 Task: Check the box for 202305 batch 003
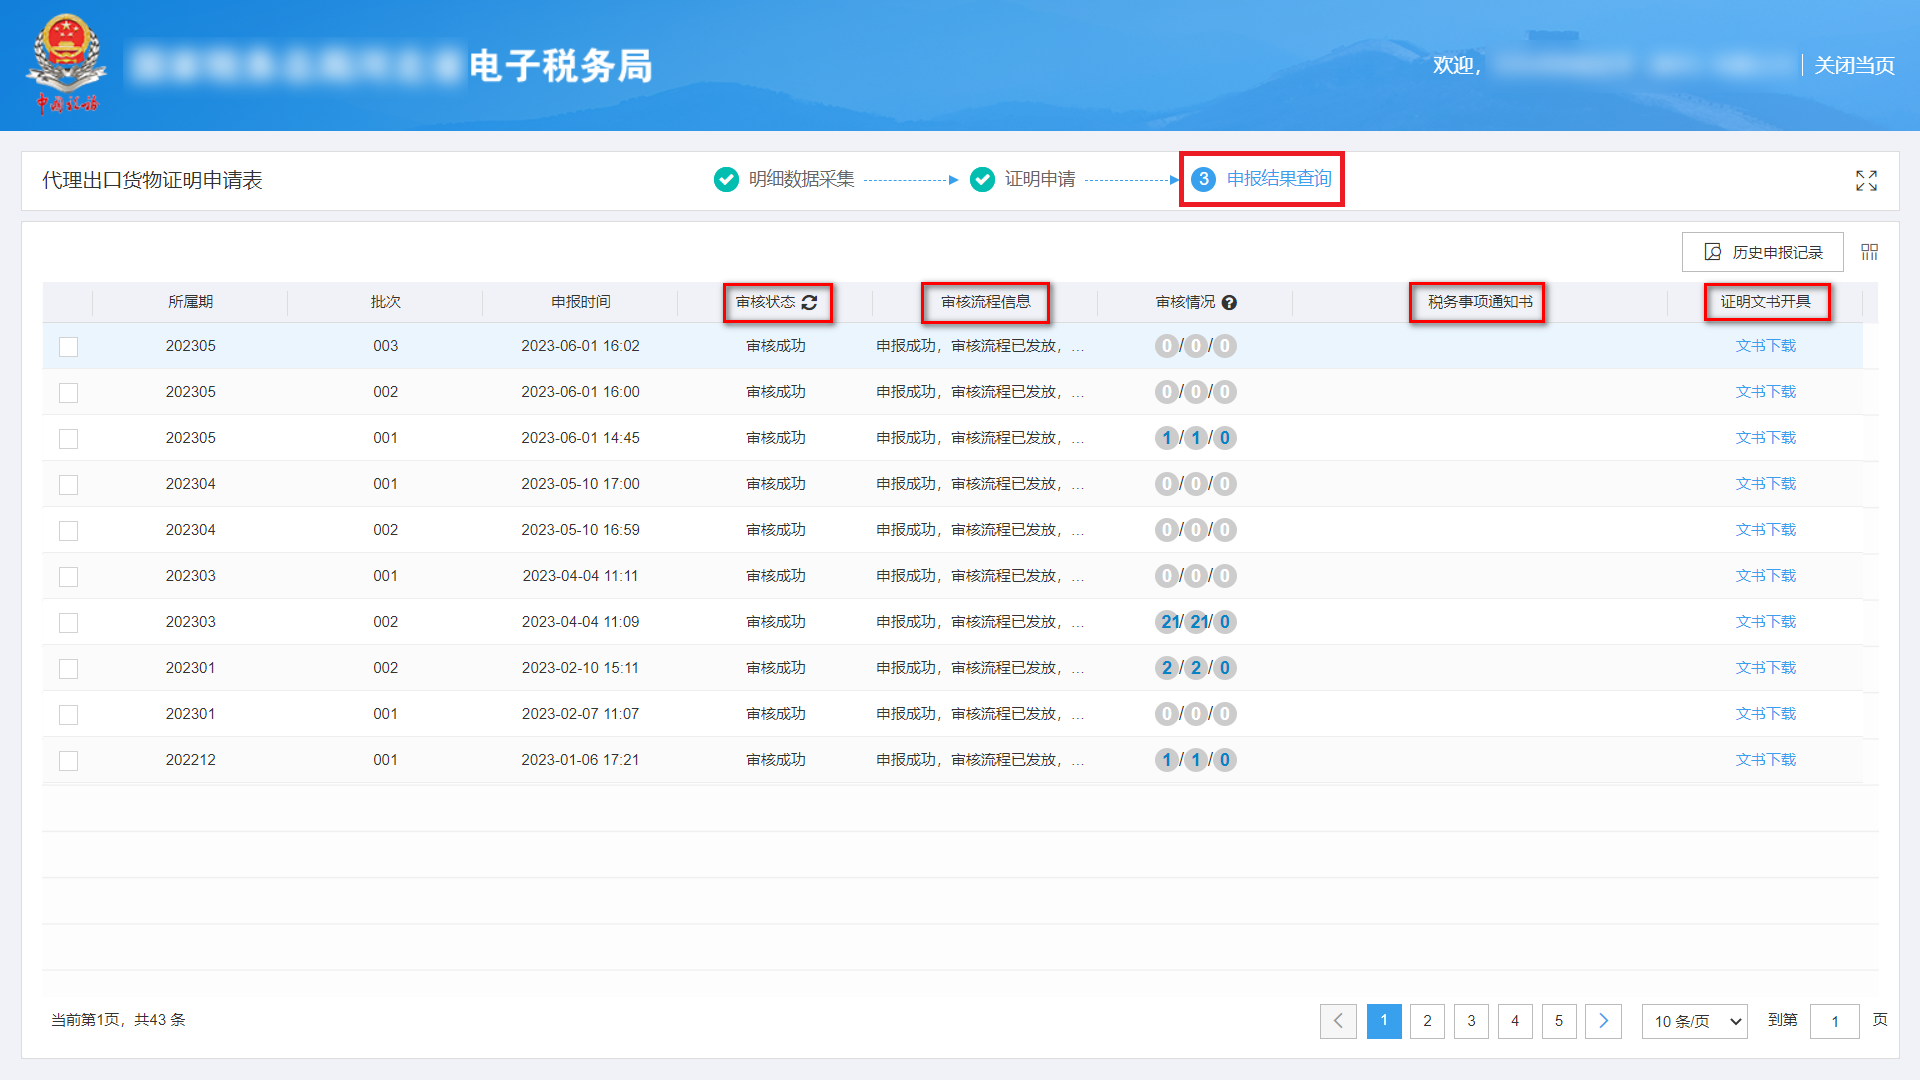[68, 347]
